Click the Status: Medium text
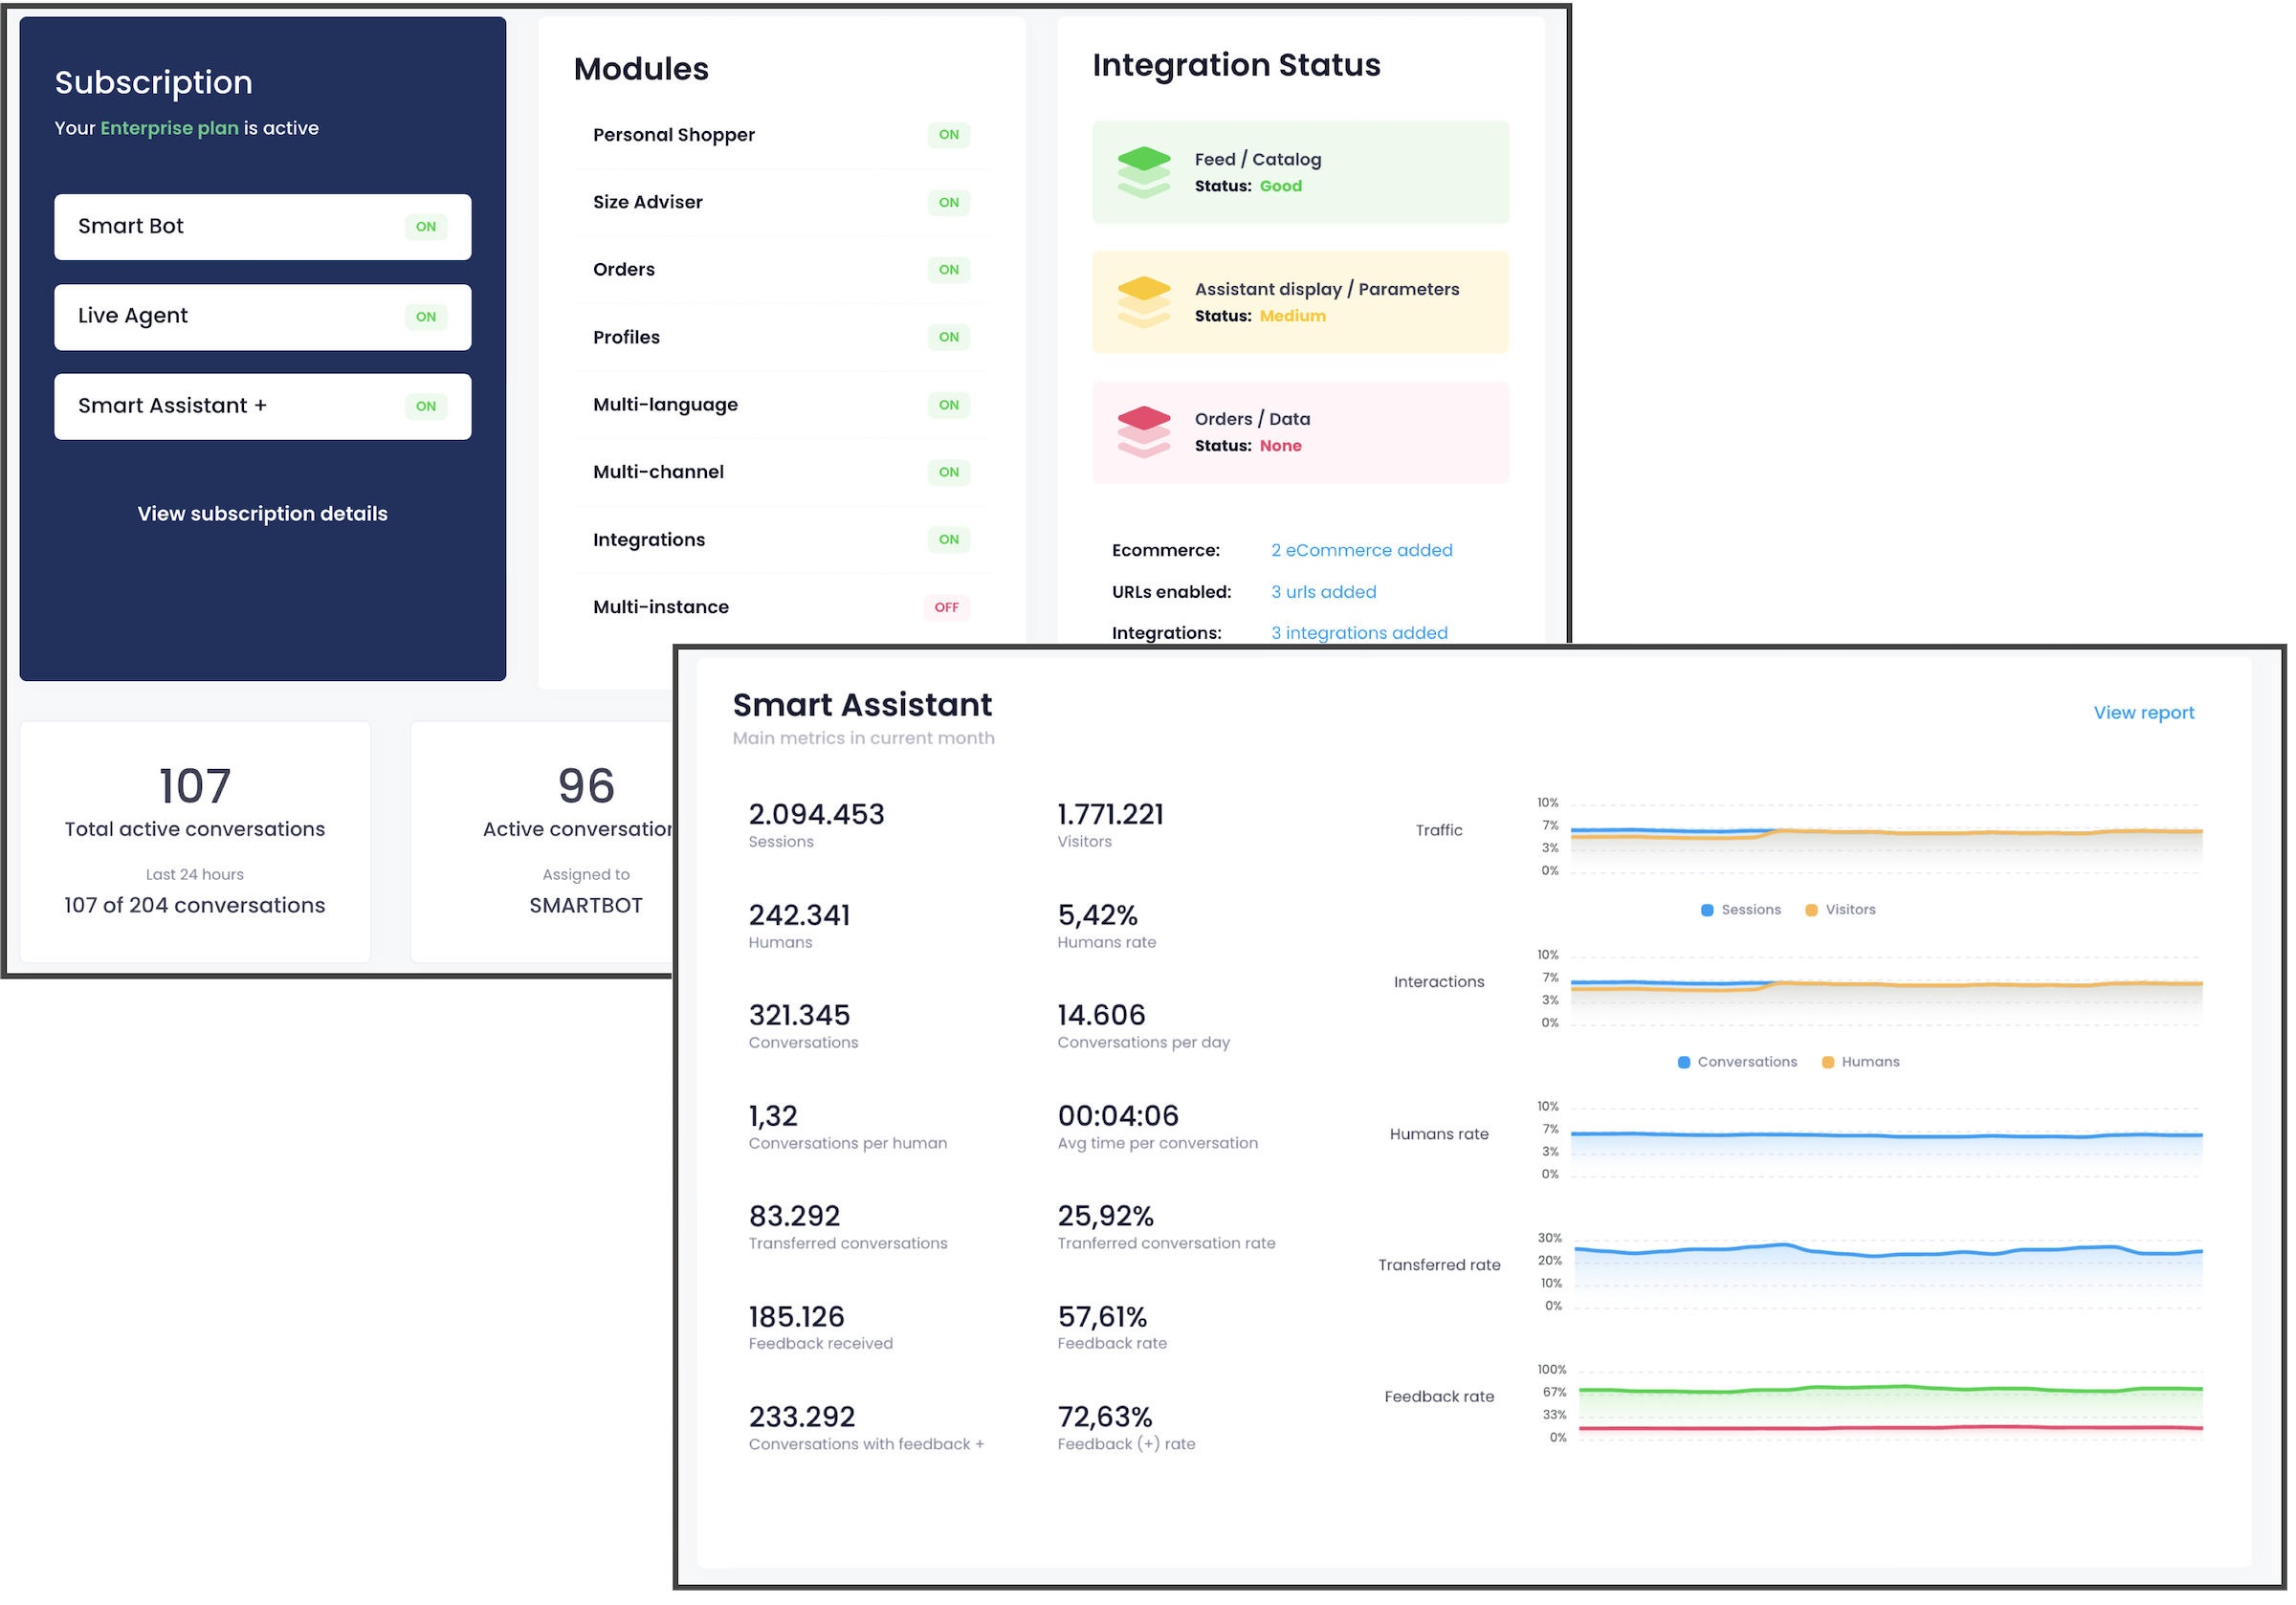This screenshot has width=2296, height=1605. coord(1259,316)
